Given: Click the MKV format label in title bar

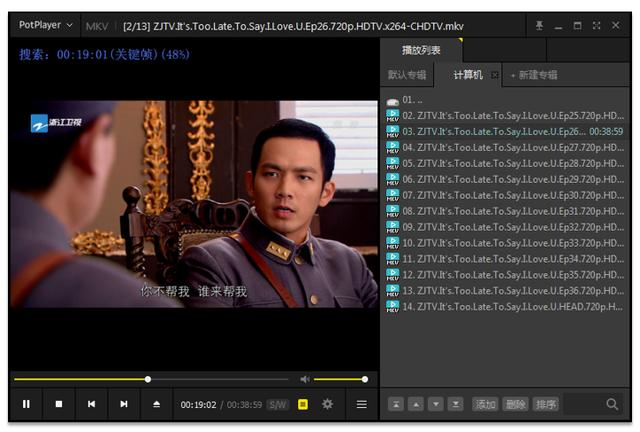Looking at the screenshot, I should [x=97, y=27].
